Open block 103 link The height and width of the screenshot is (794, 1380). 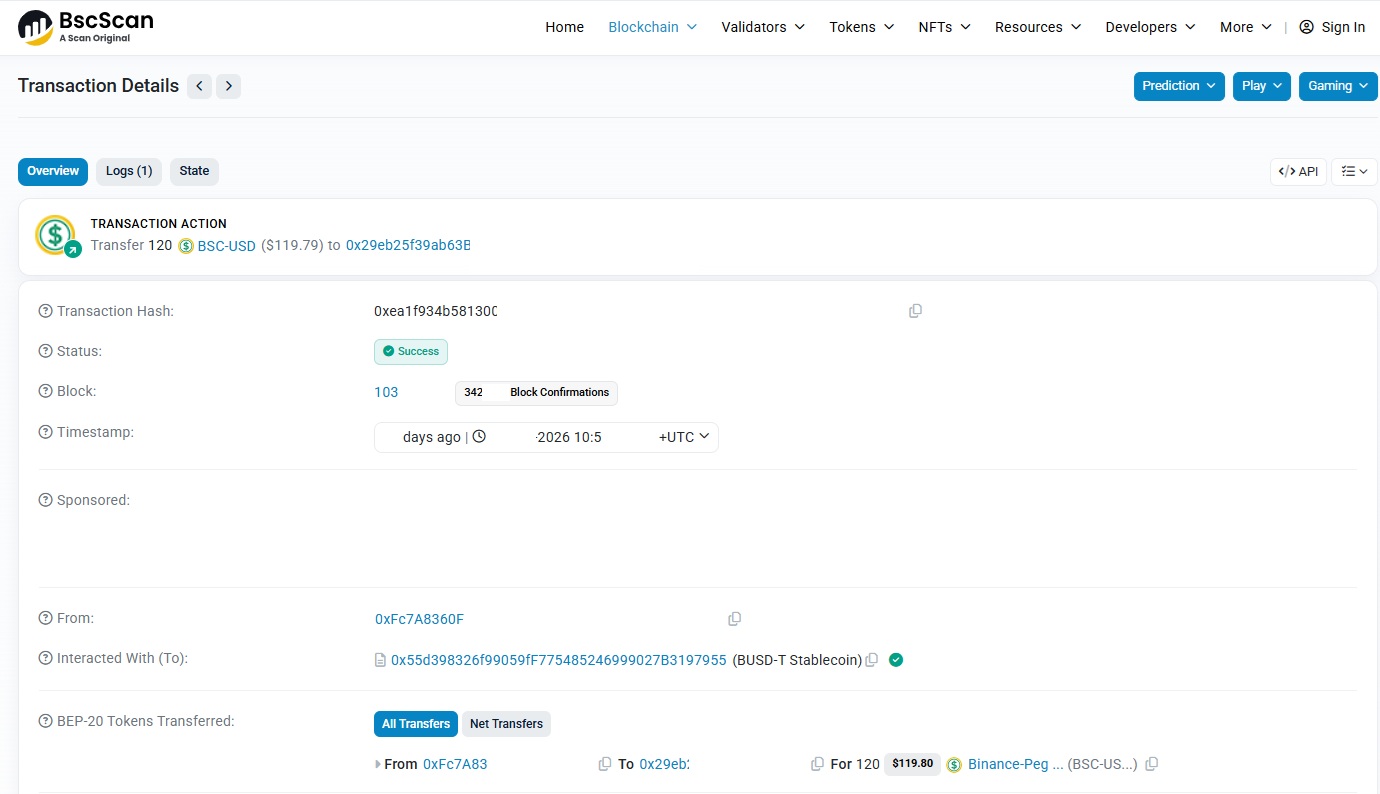coord(386,392)
